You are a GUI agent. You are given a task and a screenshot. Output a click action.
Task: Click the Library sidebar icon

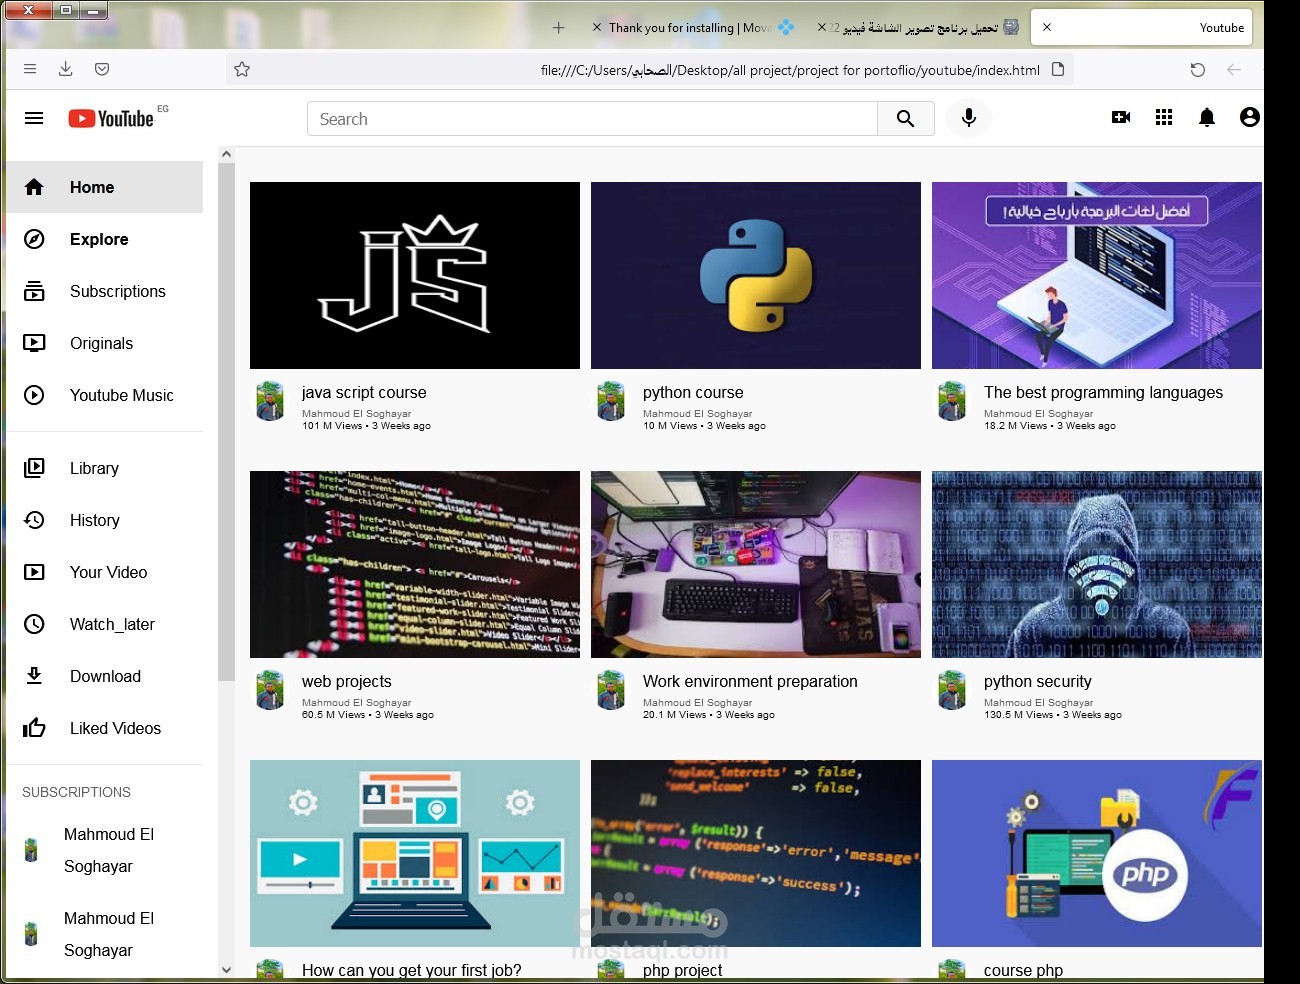pos(34,468)
